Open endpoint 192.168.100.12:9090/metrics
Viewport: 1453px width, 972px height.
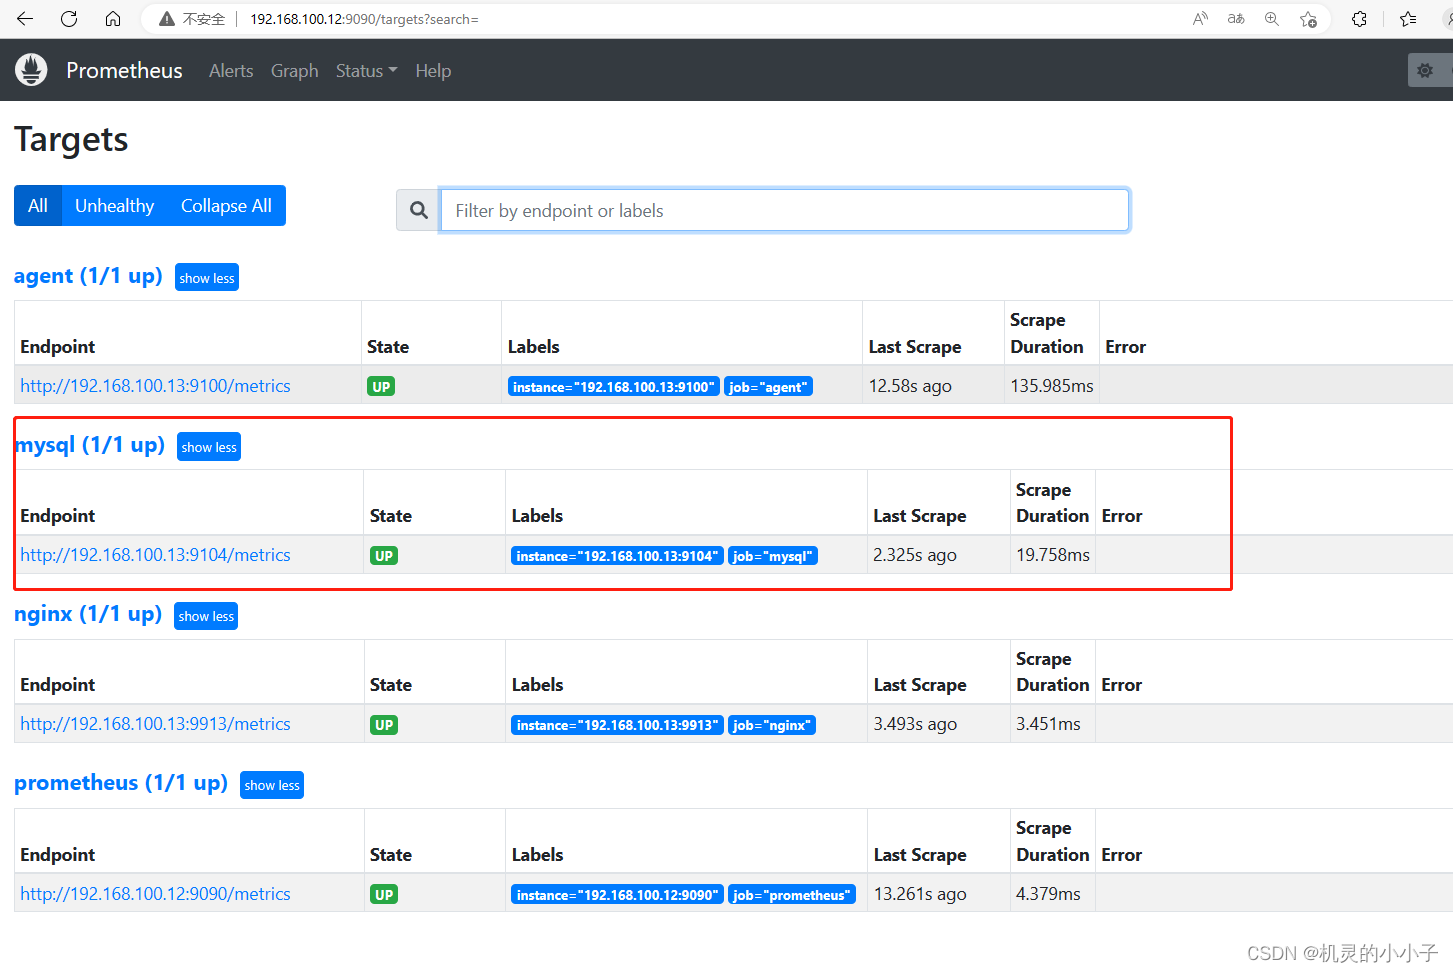[x=155, y=894]
